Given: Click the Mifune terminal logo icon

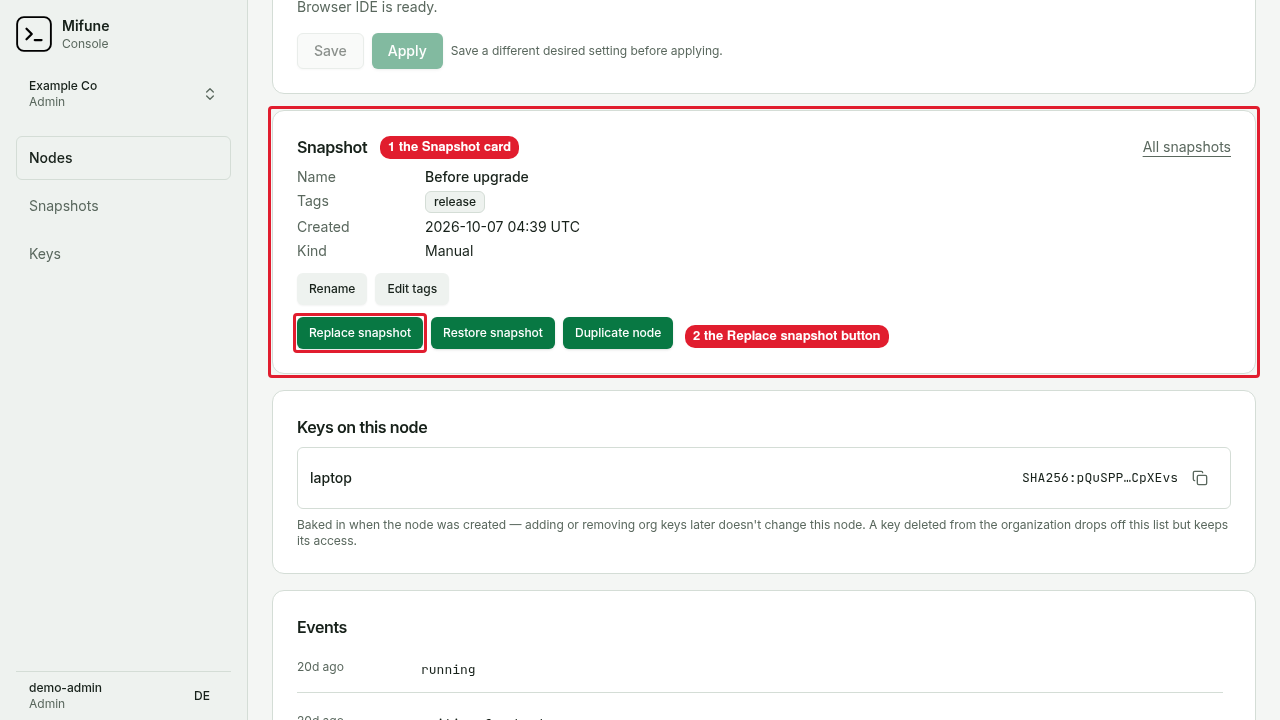Looking at the screenshot, I should click(34, 34).
